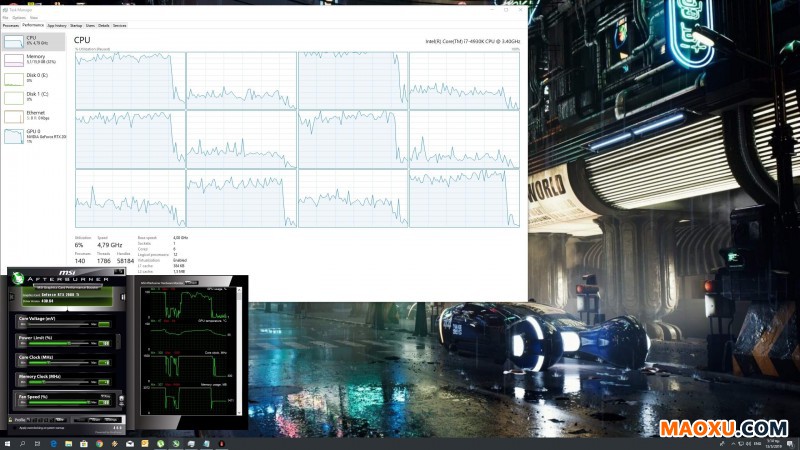Toggle the profile lock icon in Afterburner
This screenshot has height=450, width=800.
click(10, 419)
